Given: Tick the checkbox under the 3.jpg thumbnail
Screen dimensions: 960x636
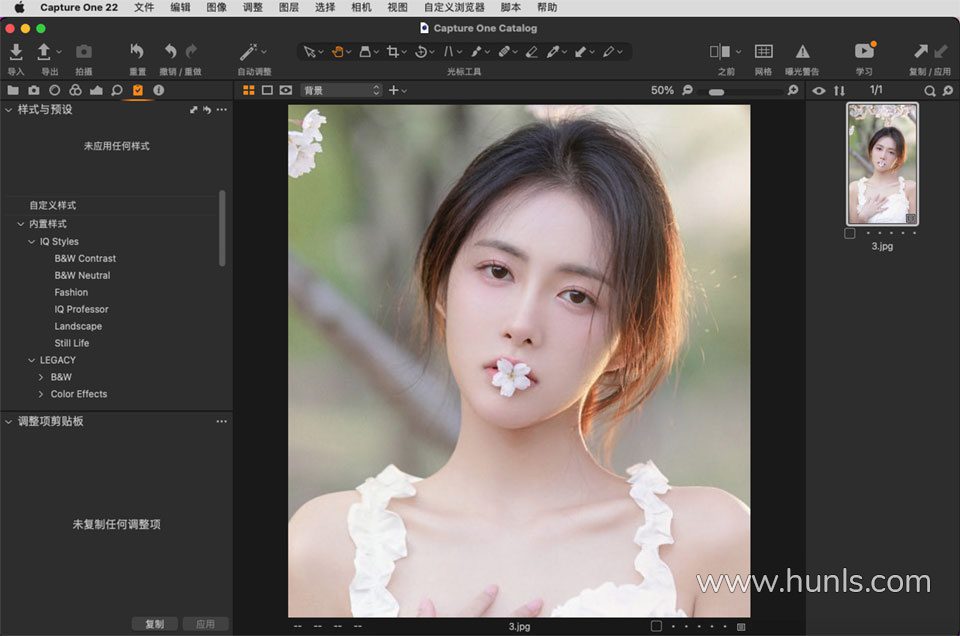Looking at the screenshot, I should click(x=849, y=233).
